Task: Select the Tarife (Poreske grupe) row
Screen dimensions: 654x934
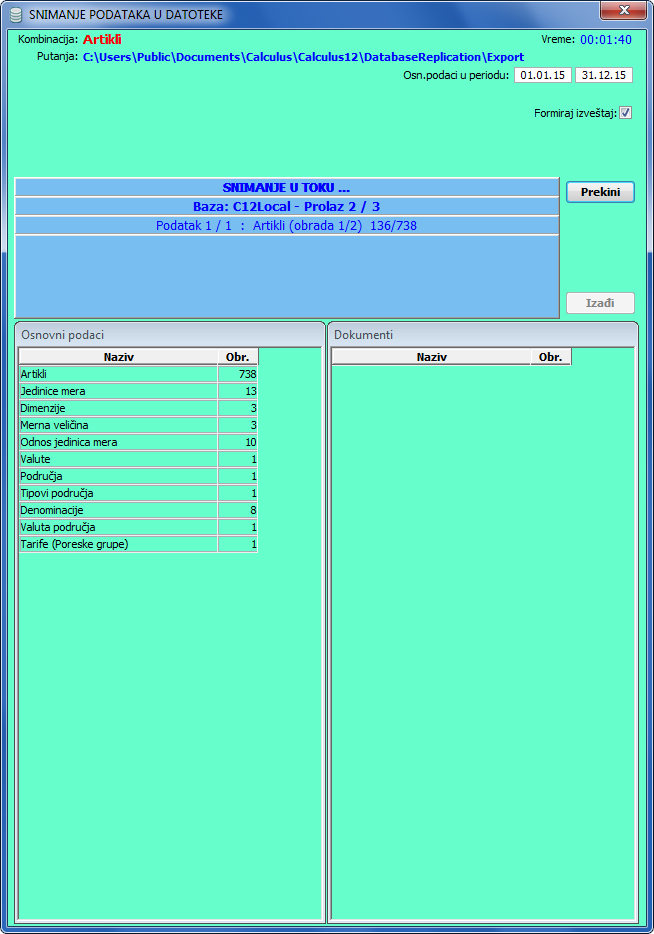Action: (118, 544)
